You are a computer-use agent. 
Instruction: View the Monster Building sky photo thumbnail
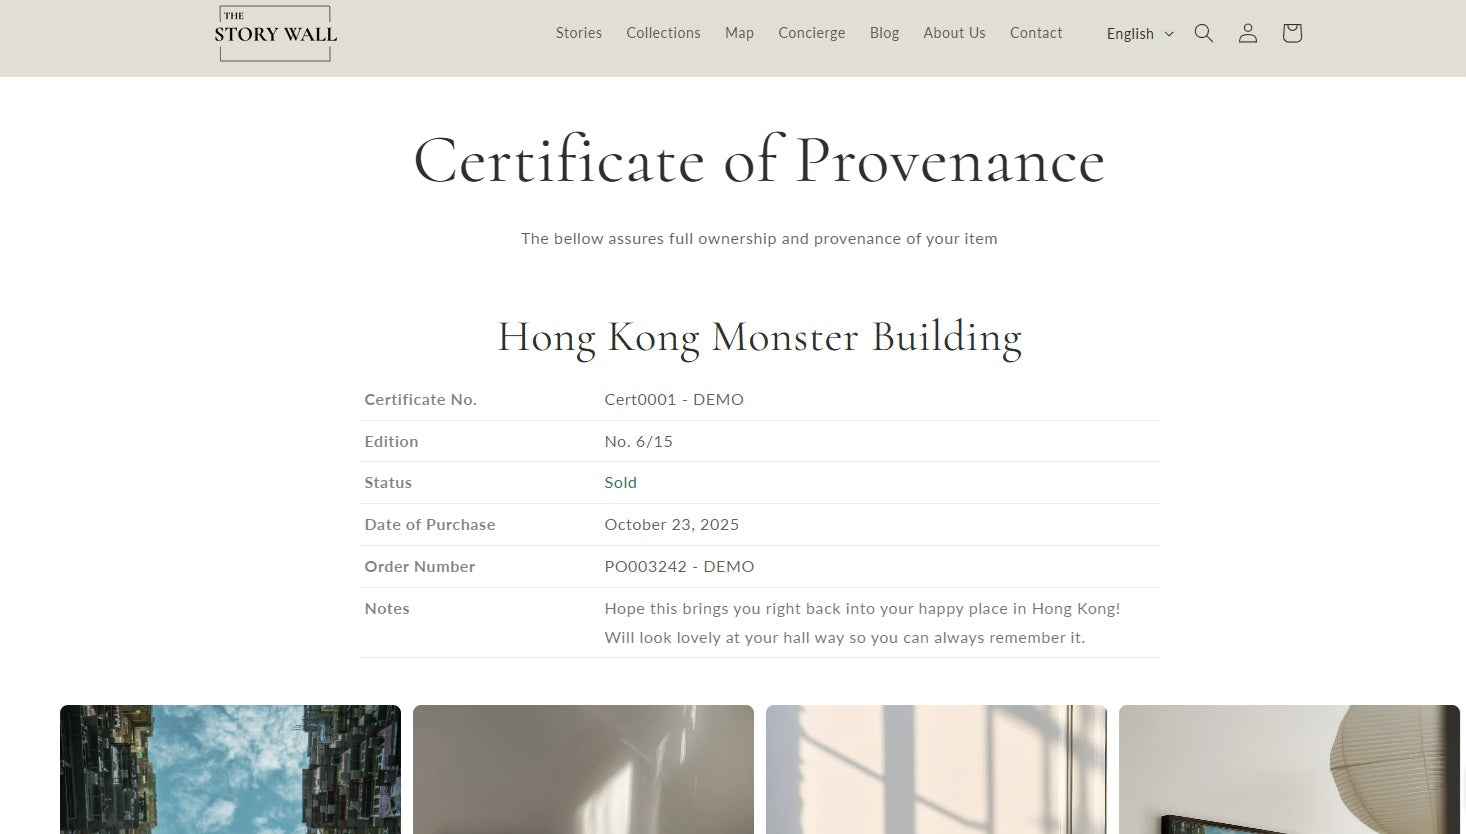click(x=230, y=769)
